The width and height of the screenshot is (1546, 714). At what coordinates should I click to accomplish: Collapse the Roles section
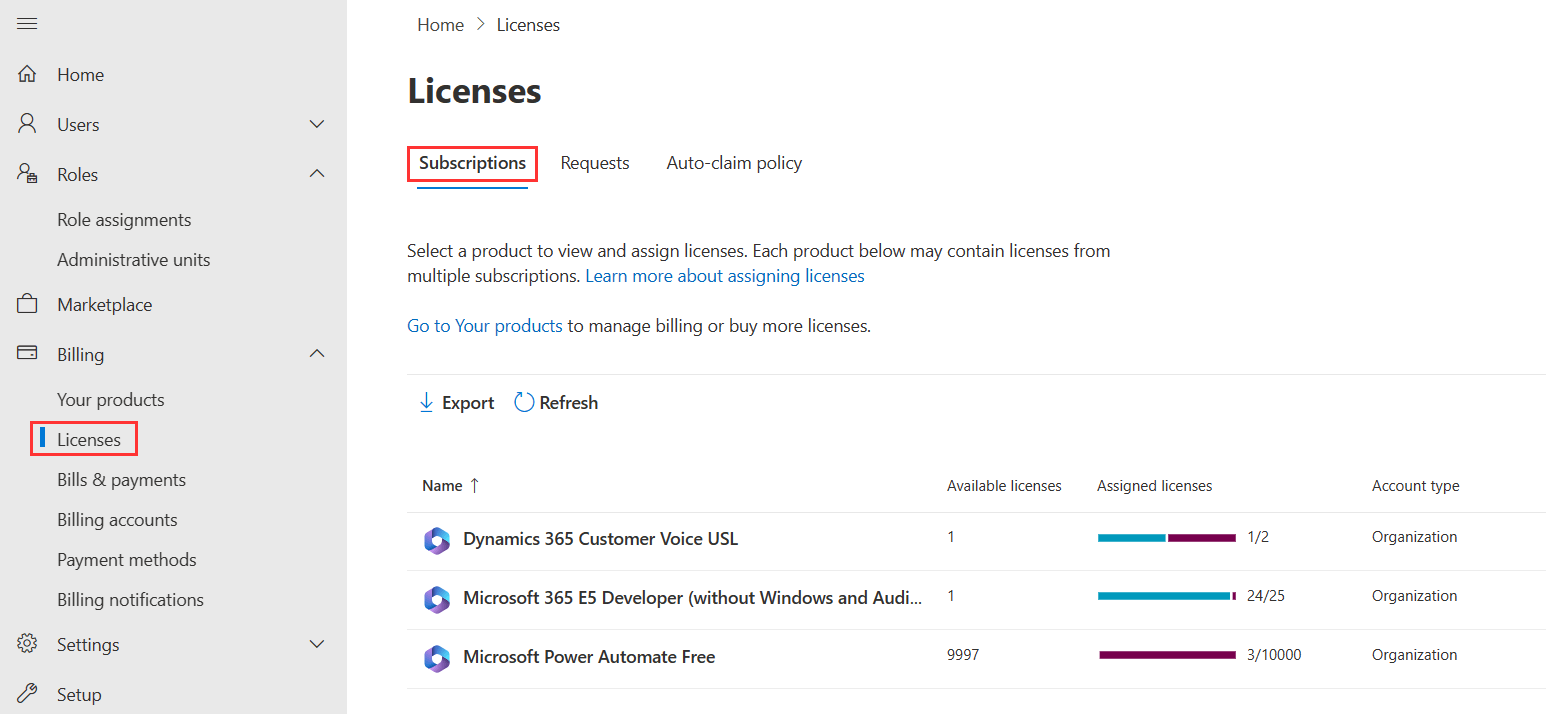click(317, 173)
